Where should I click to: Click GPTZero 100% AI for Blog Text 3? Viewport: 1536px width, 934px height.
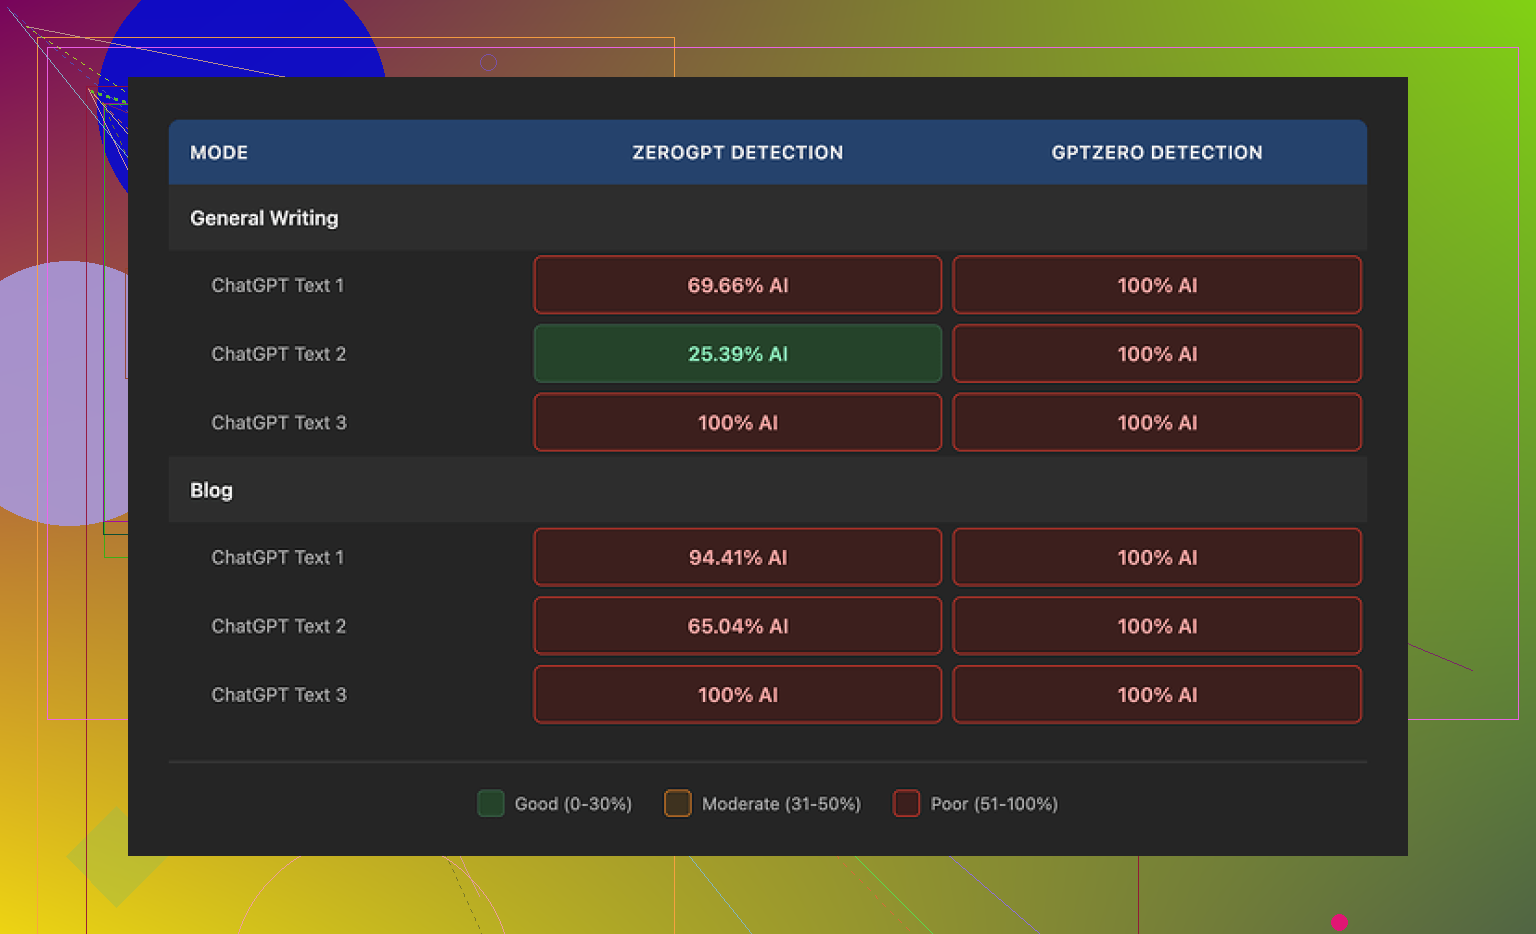1156,695
